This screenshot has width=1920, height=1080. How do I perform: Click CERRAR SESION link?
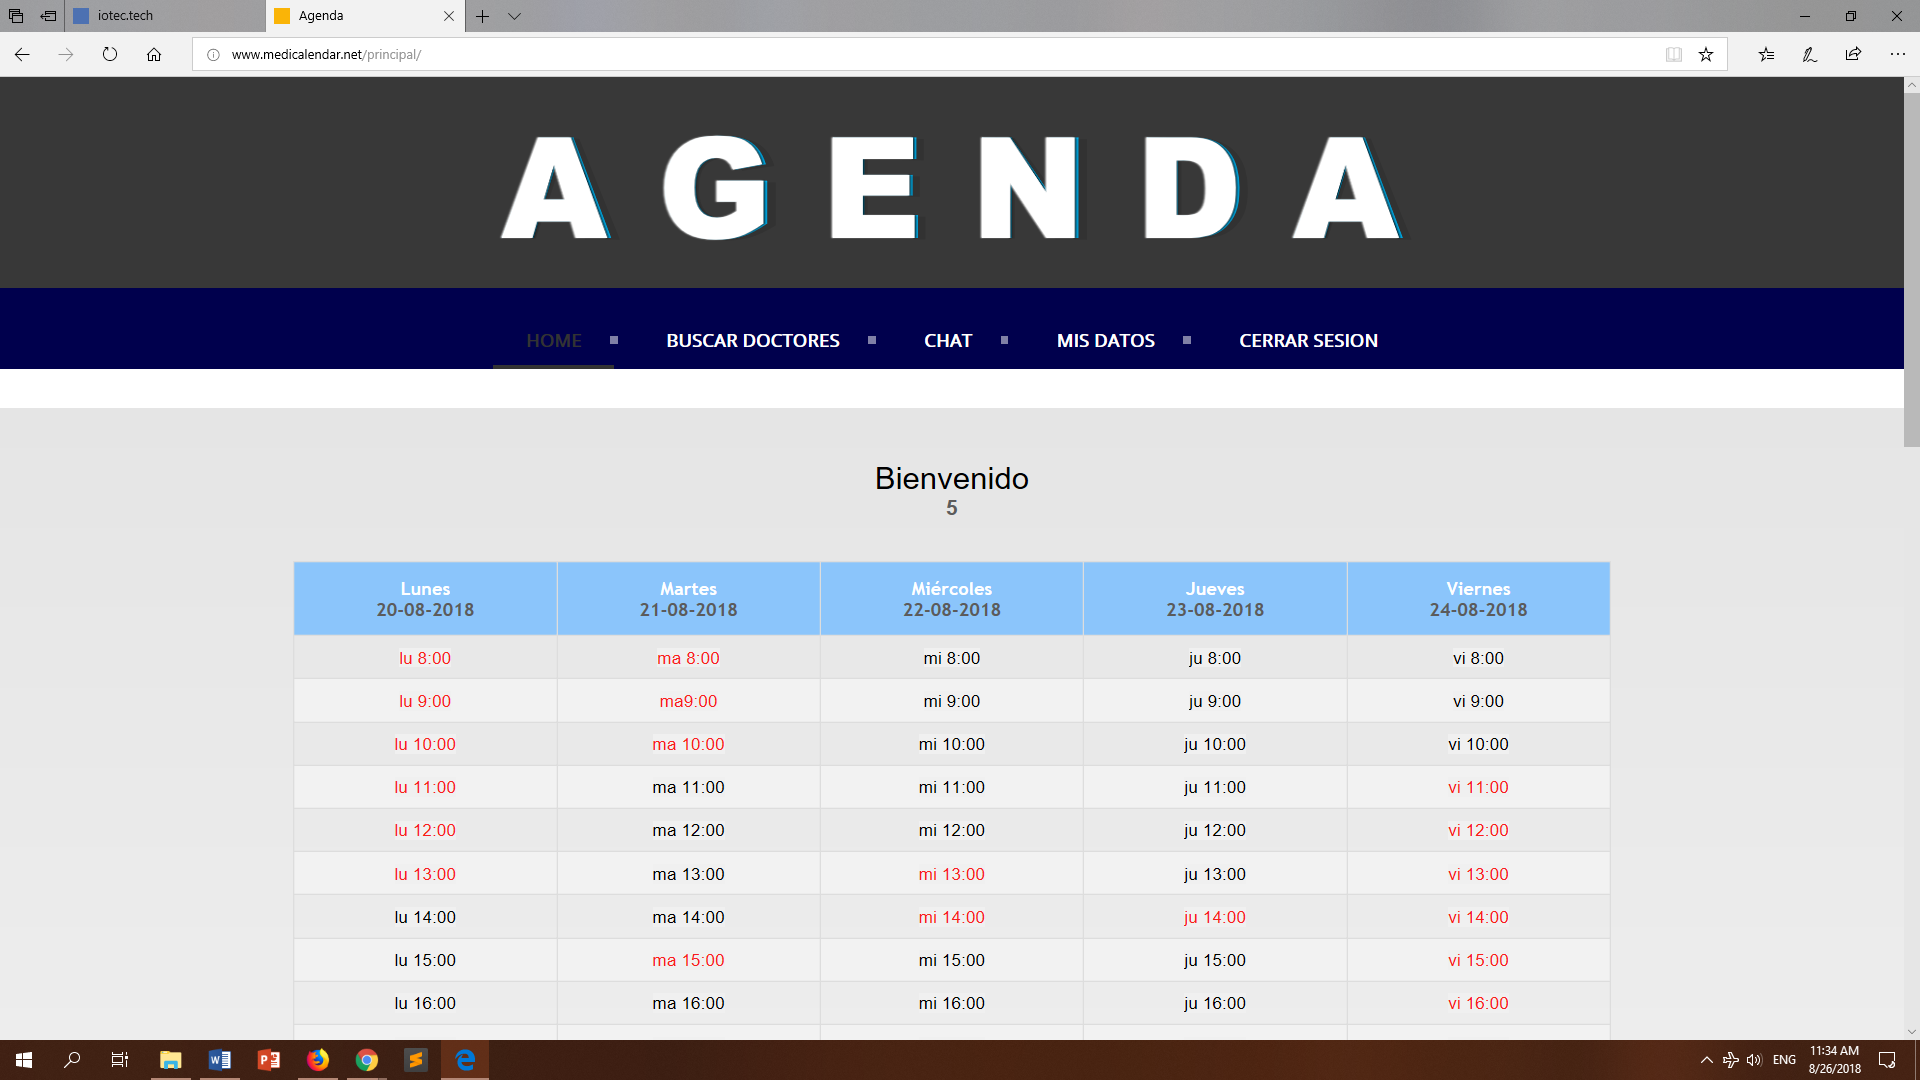1308,341
